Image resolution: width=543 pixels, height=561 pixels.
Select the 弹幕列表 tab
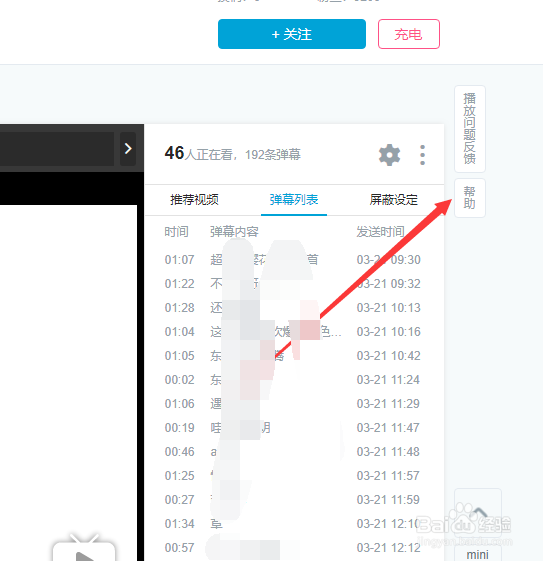pos(294,199)
